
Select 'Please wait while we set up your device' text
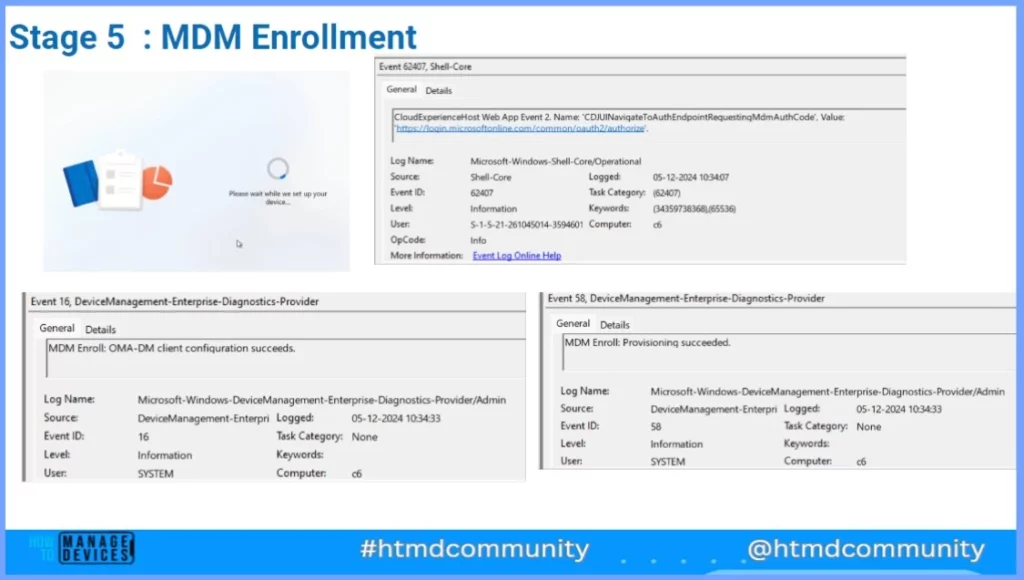pyautogui.click(x=278, y=197)
